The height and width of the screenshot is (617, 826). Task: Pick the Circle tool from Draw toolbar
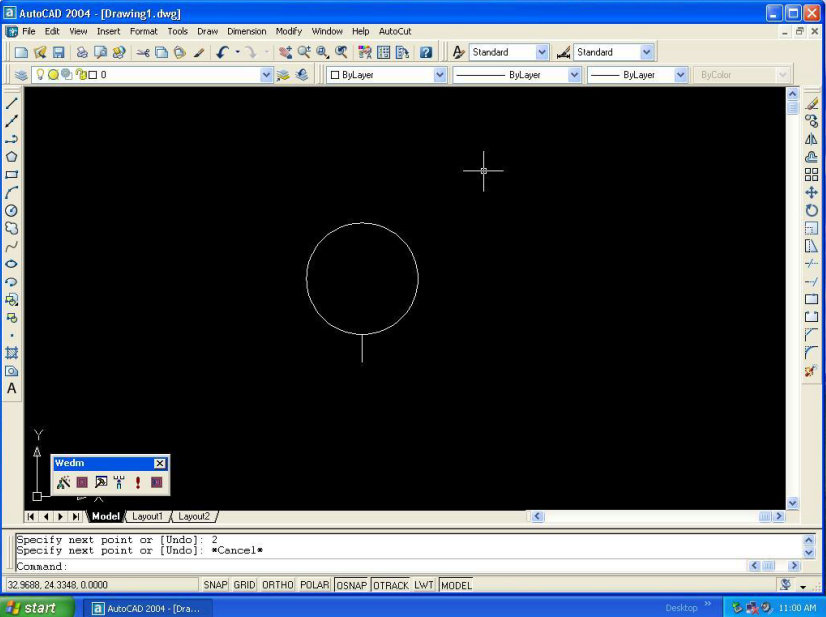coord(12,210)
